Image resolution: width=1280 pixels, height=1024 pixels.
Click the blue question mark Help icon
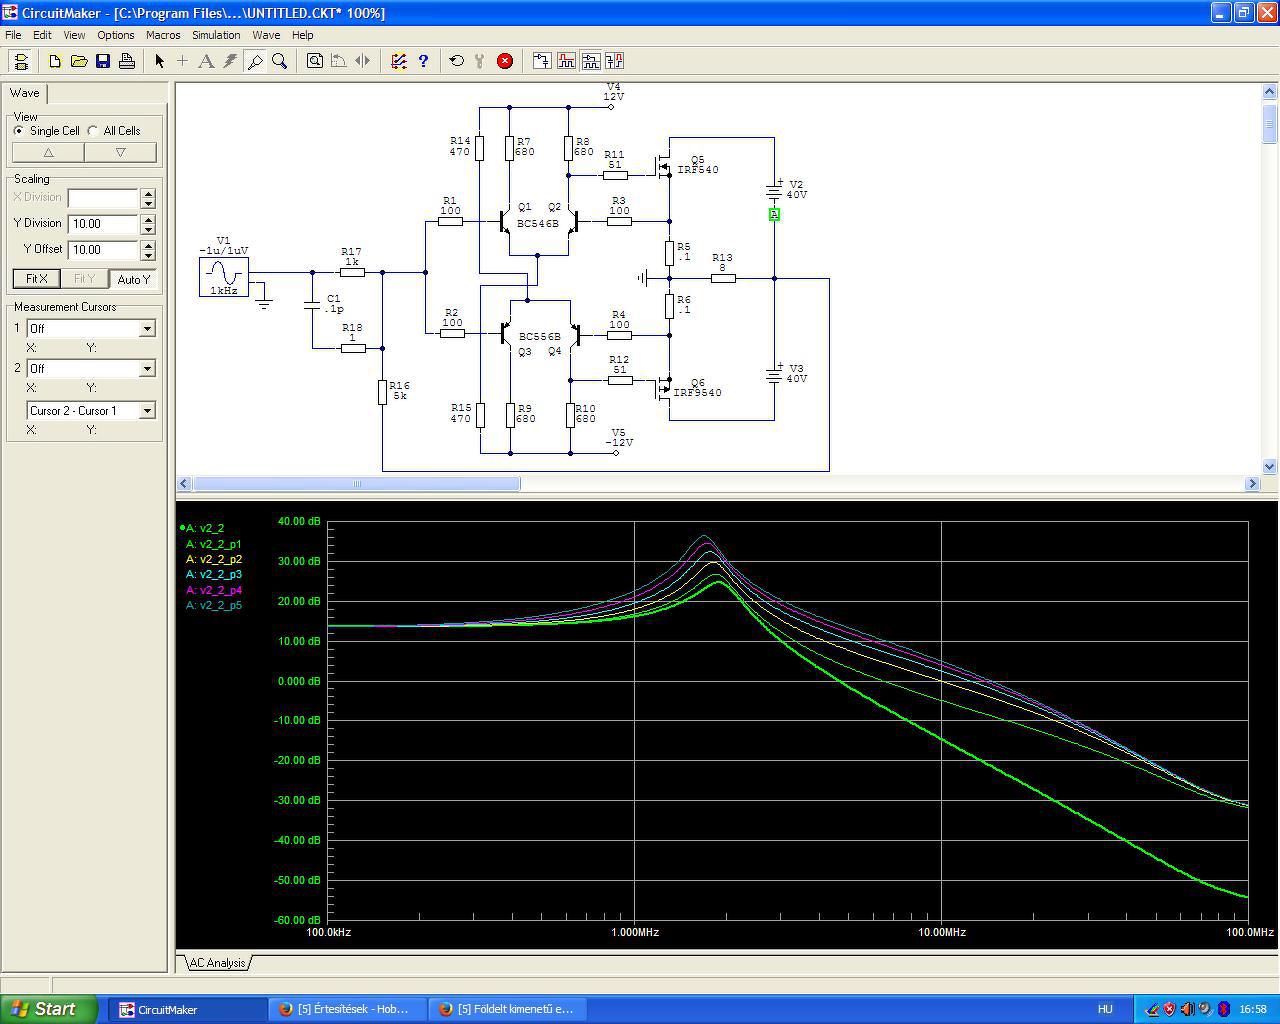pyautogui.click(x=423, y=61)
